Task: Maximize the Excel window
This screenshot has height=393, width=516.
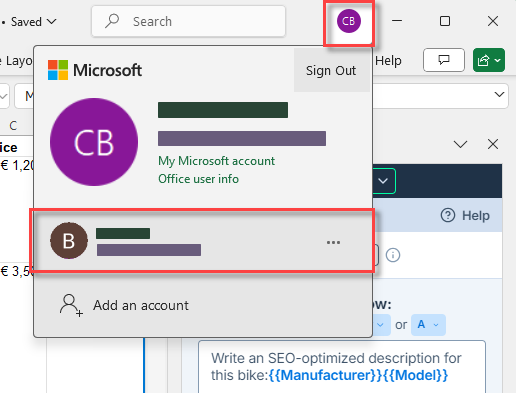Action: (445, 21)
